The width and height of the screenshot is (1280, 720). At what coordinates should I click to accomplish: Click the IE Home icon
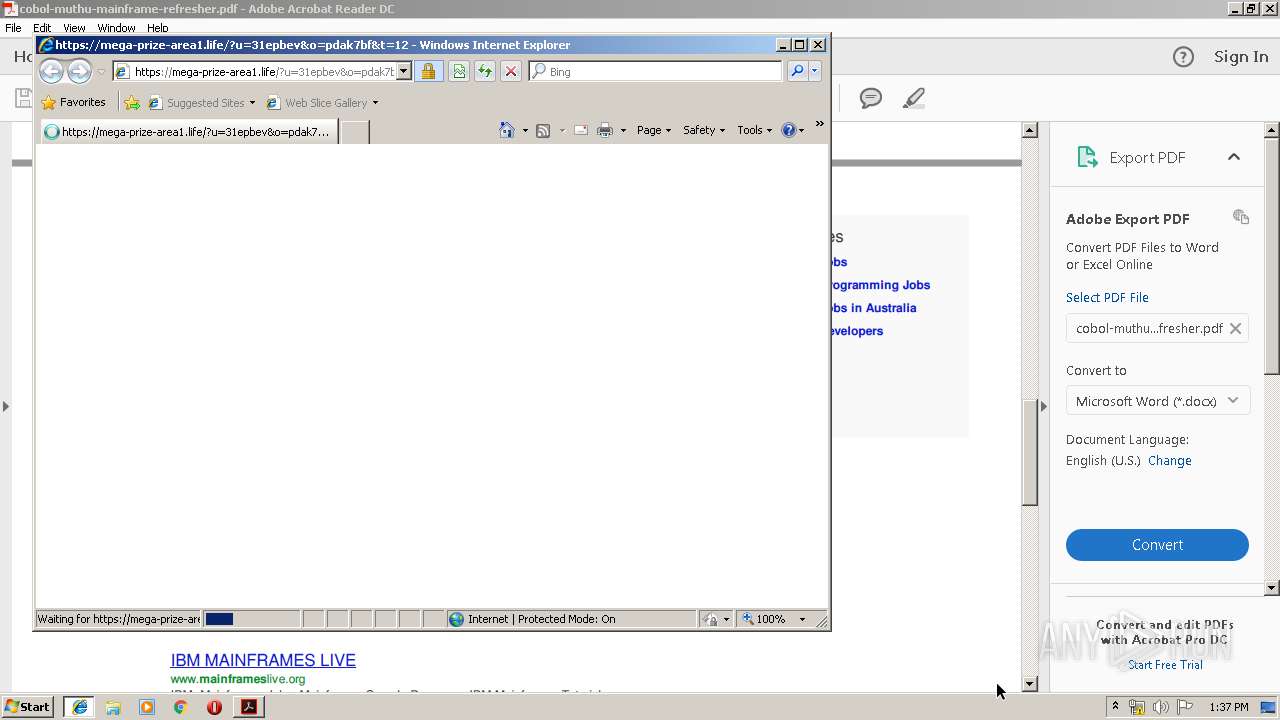pyautogui.click(x=507, y=130)
